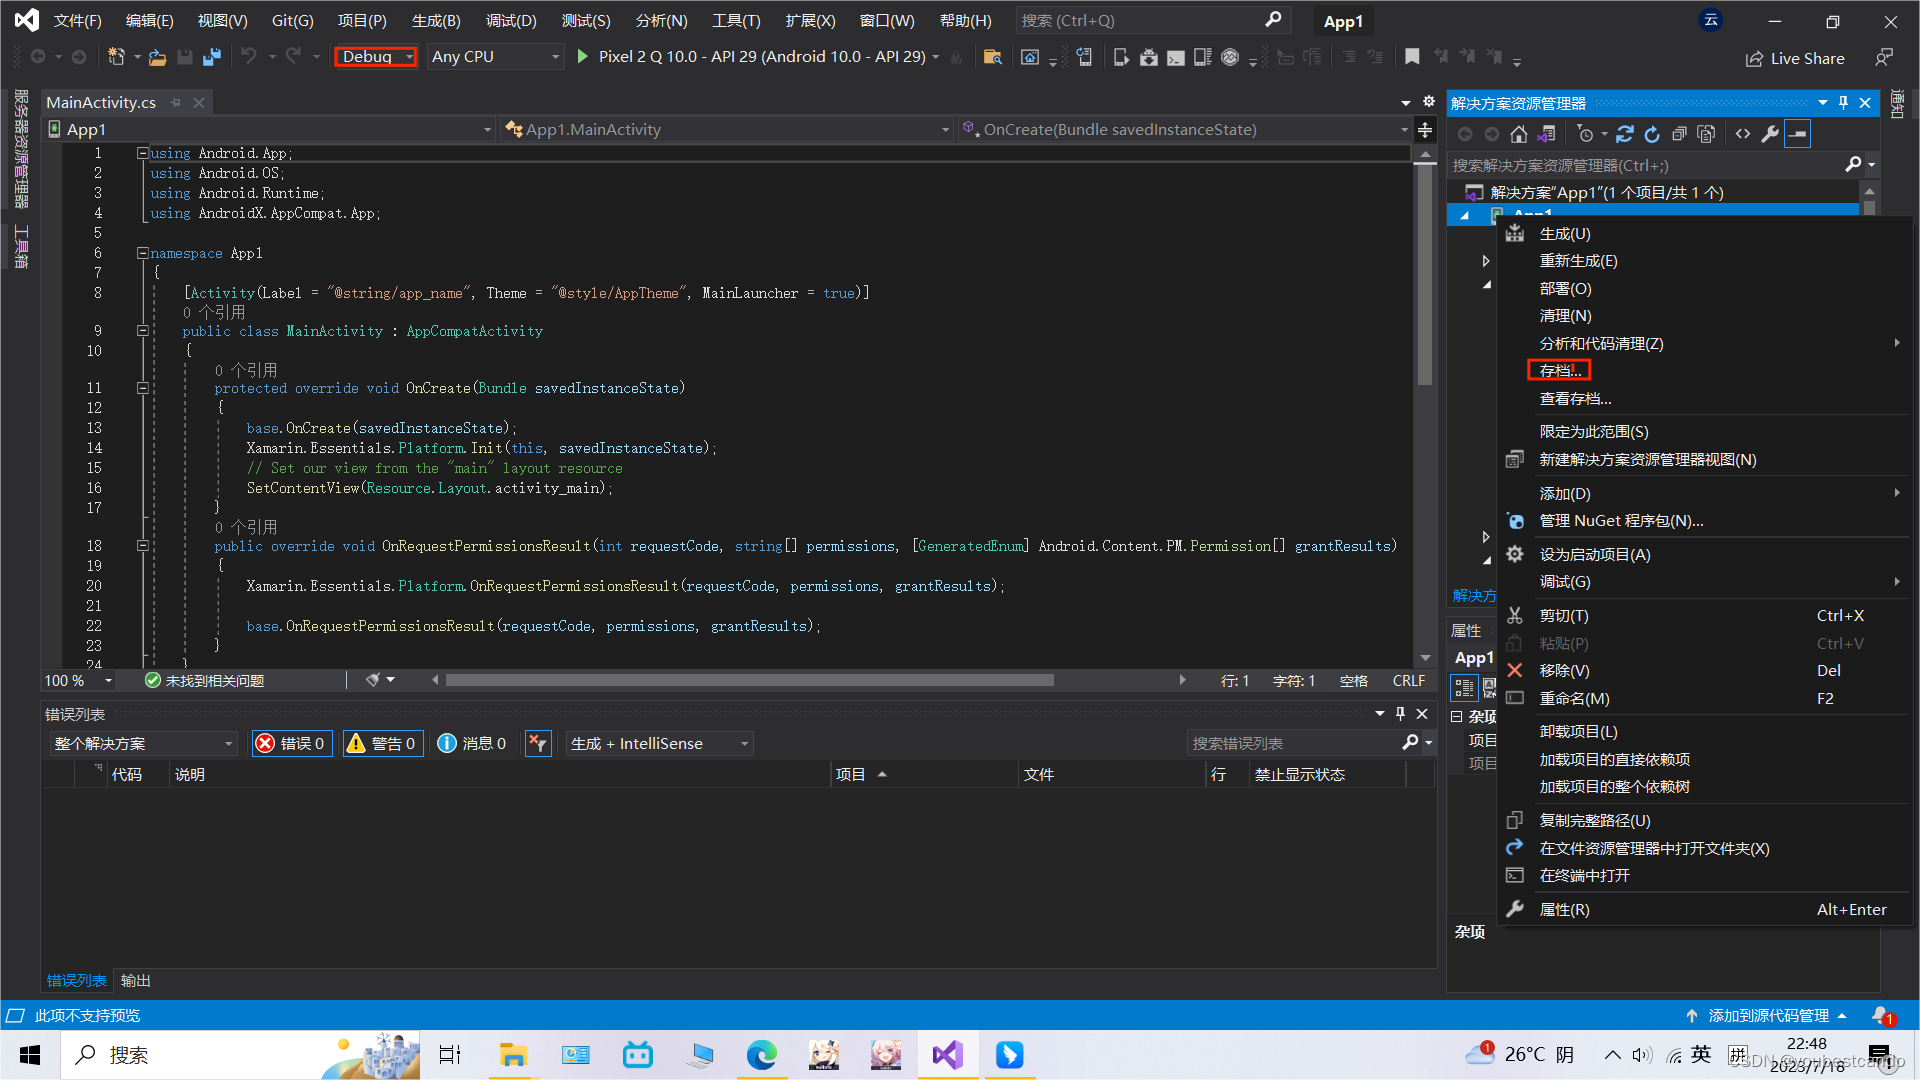Toggle the Messages 0 filter button
Image resolution: width=1920 pixels, height=1080 pixels.
tap(472, 743)
